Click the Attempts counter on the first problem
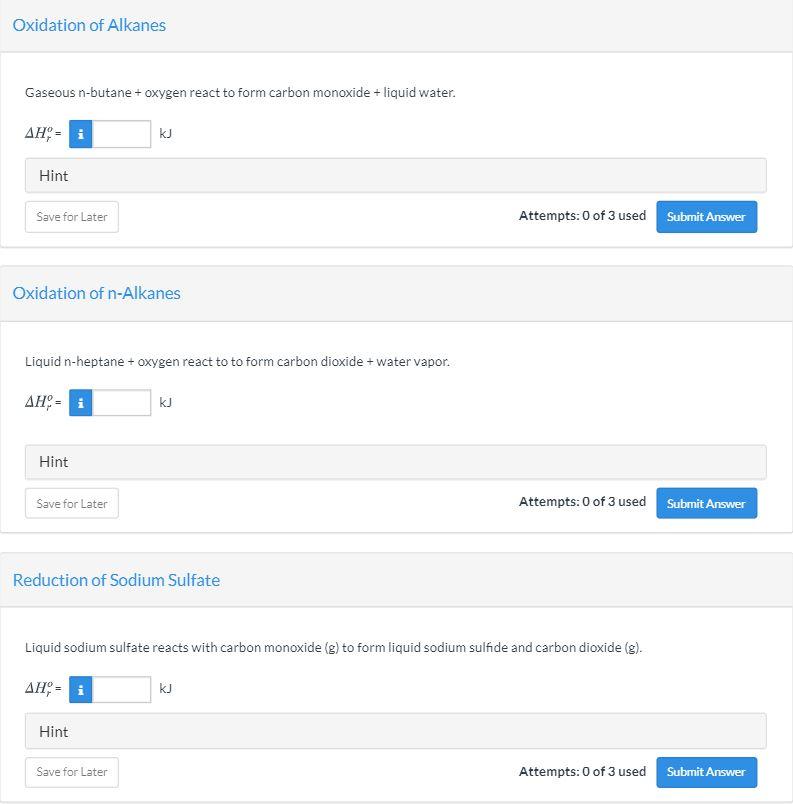Screen dimensions: 793x804 click(582, 215)
